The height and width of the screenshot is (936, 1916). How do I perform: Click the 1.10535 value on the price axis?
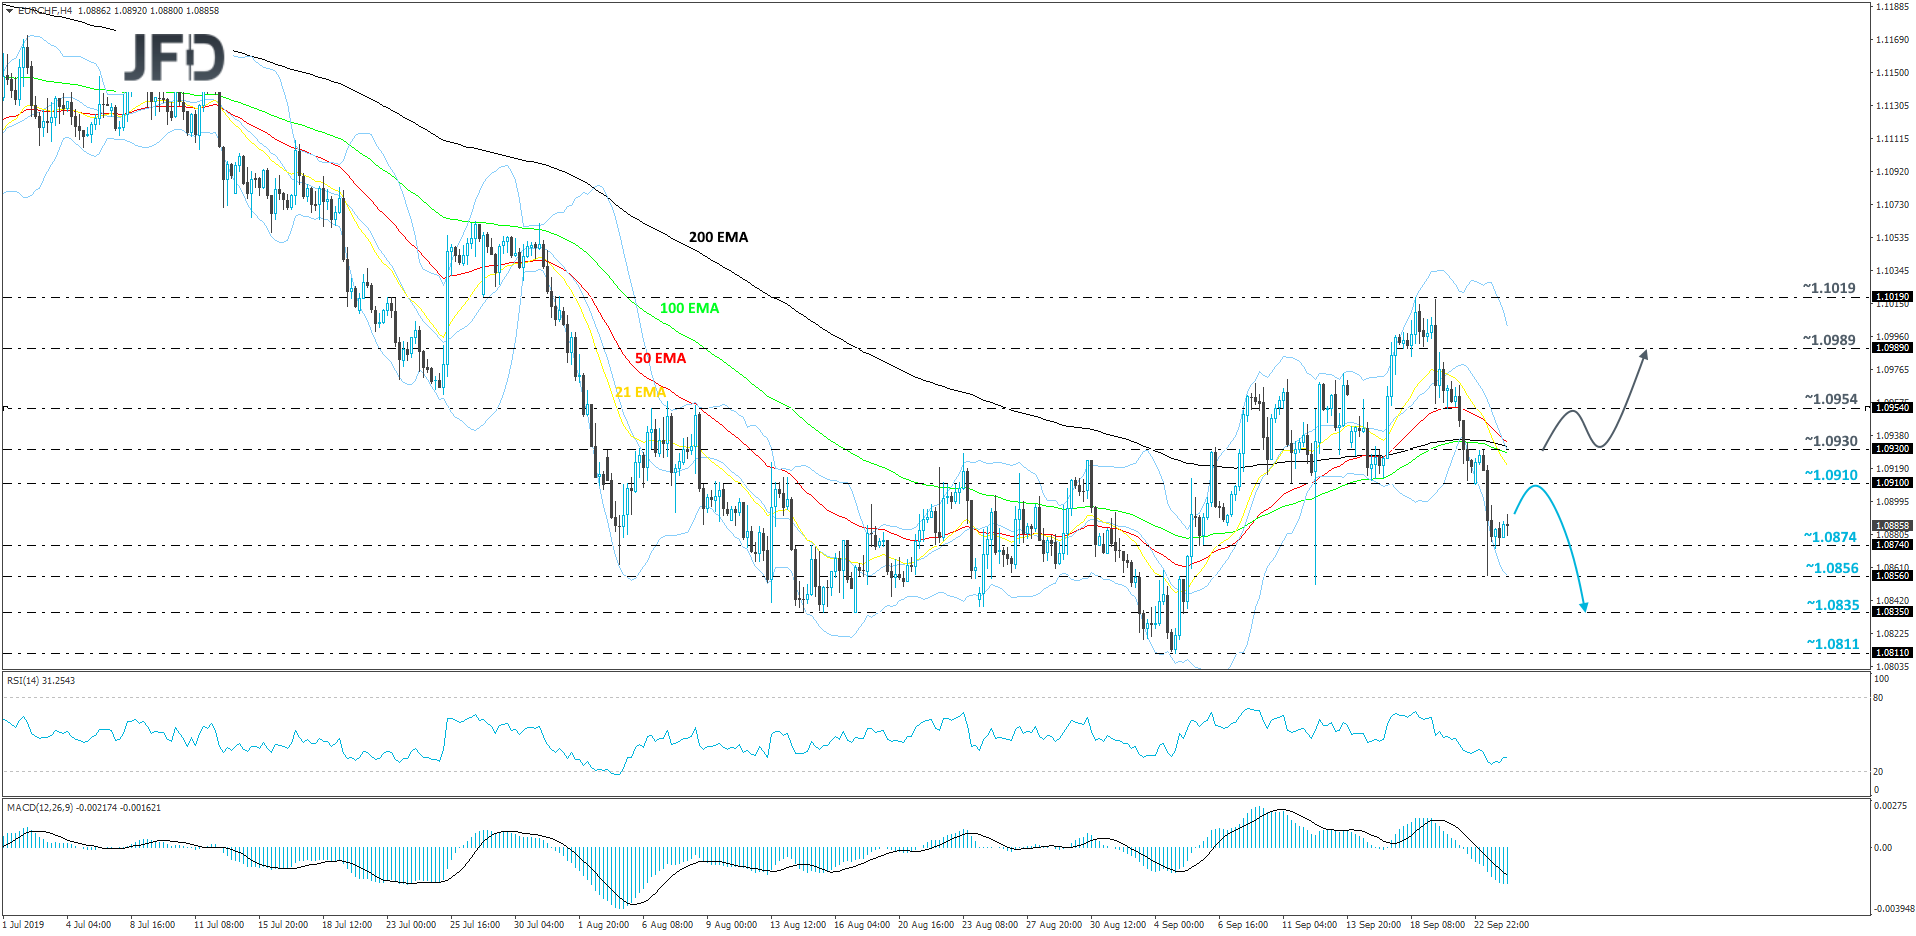pos(1892,238)
